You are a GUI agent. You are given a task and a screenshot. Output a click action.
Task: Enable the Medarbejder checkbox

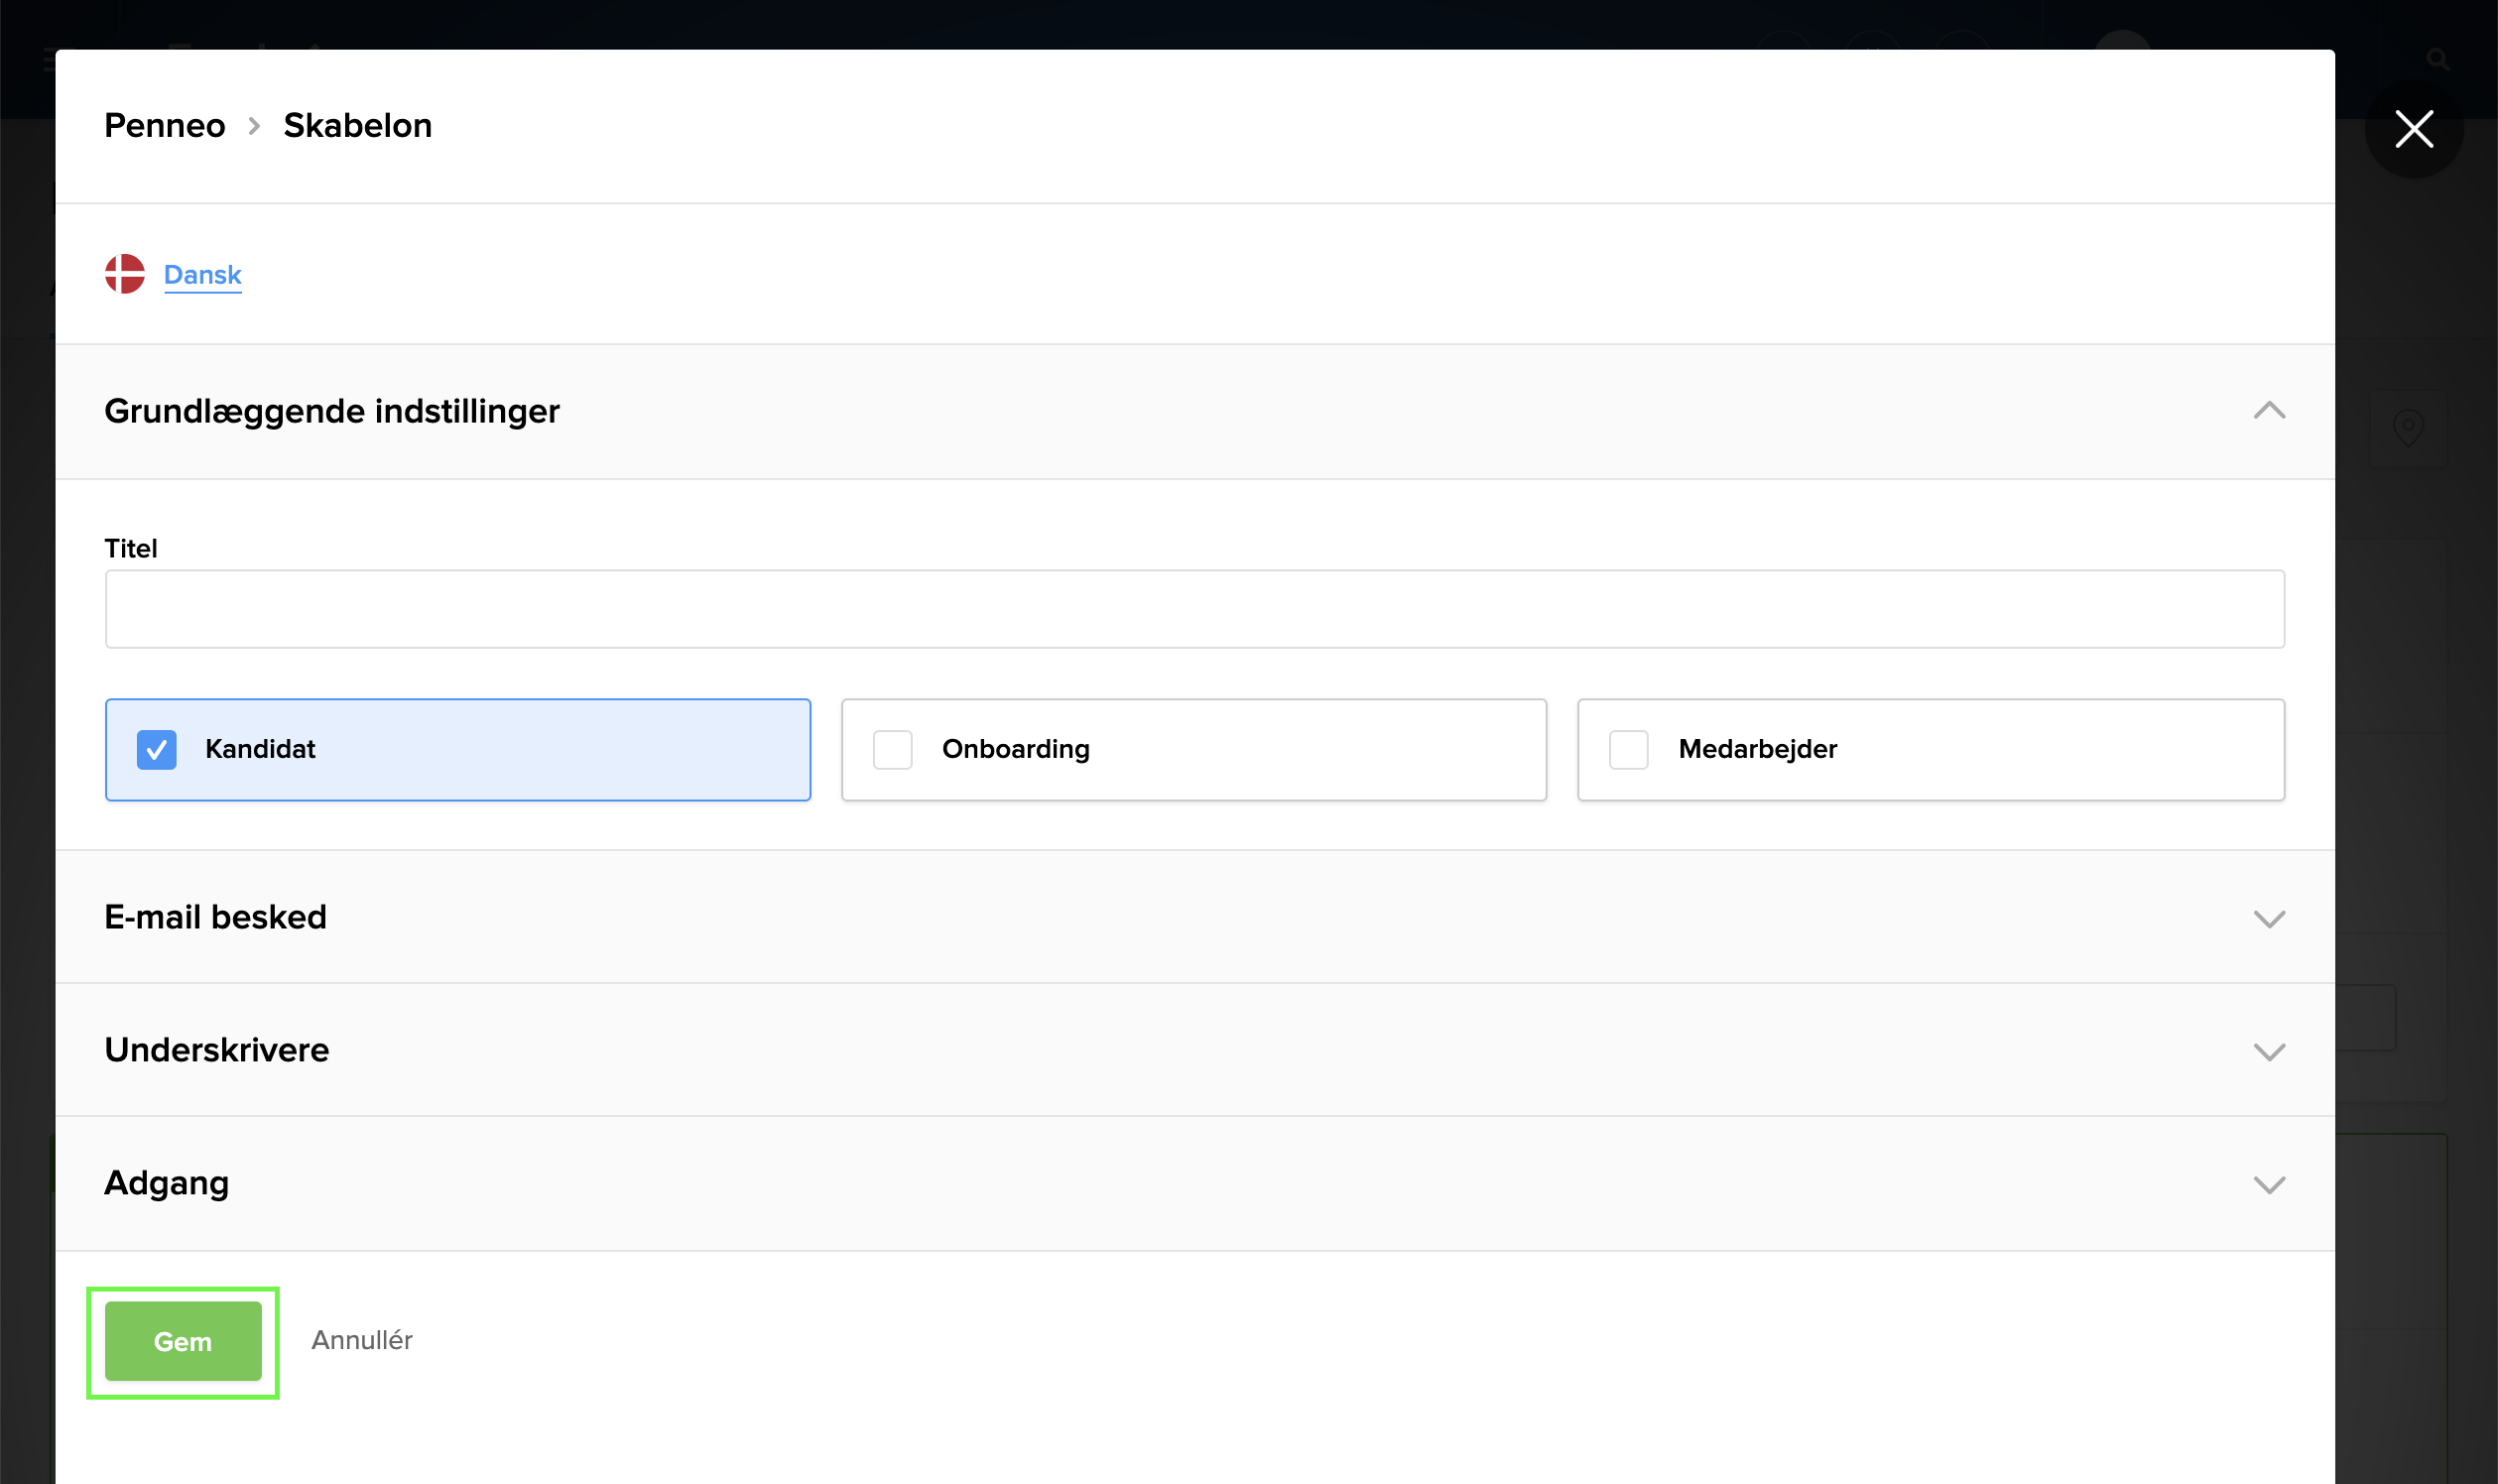(1628, 749)
